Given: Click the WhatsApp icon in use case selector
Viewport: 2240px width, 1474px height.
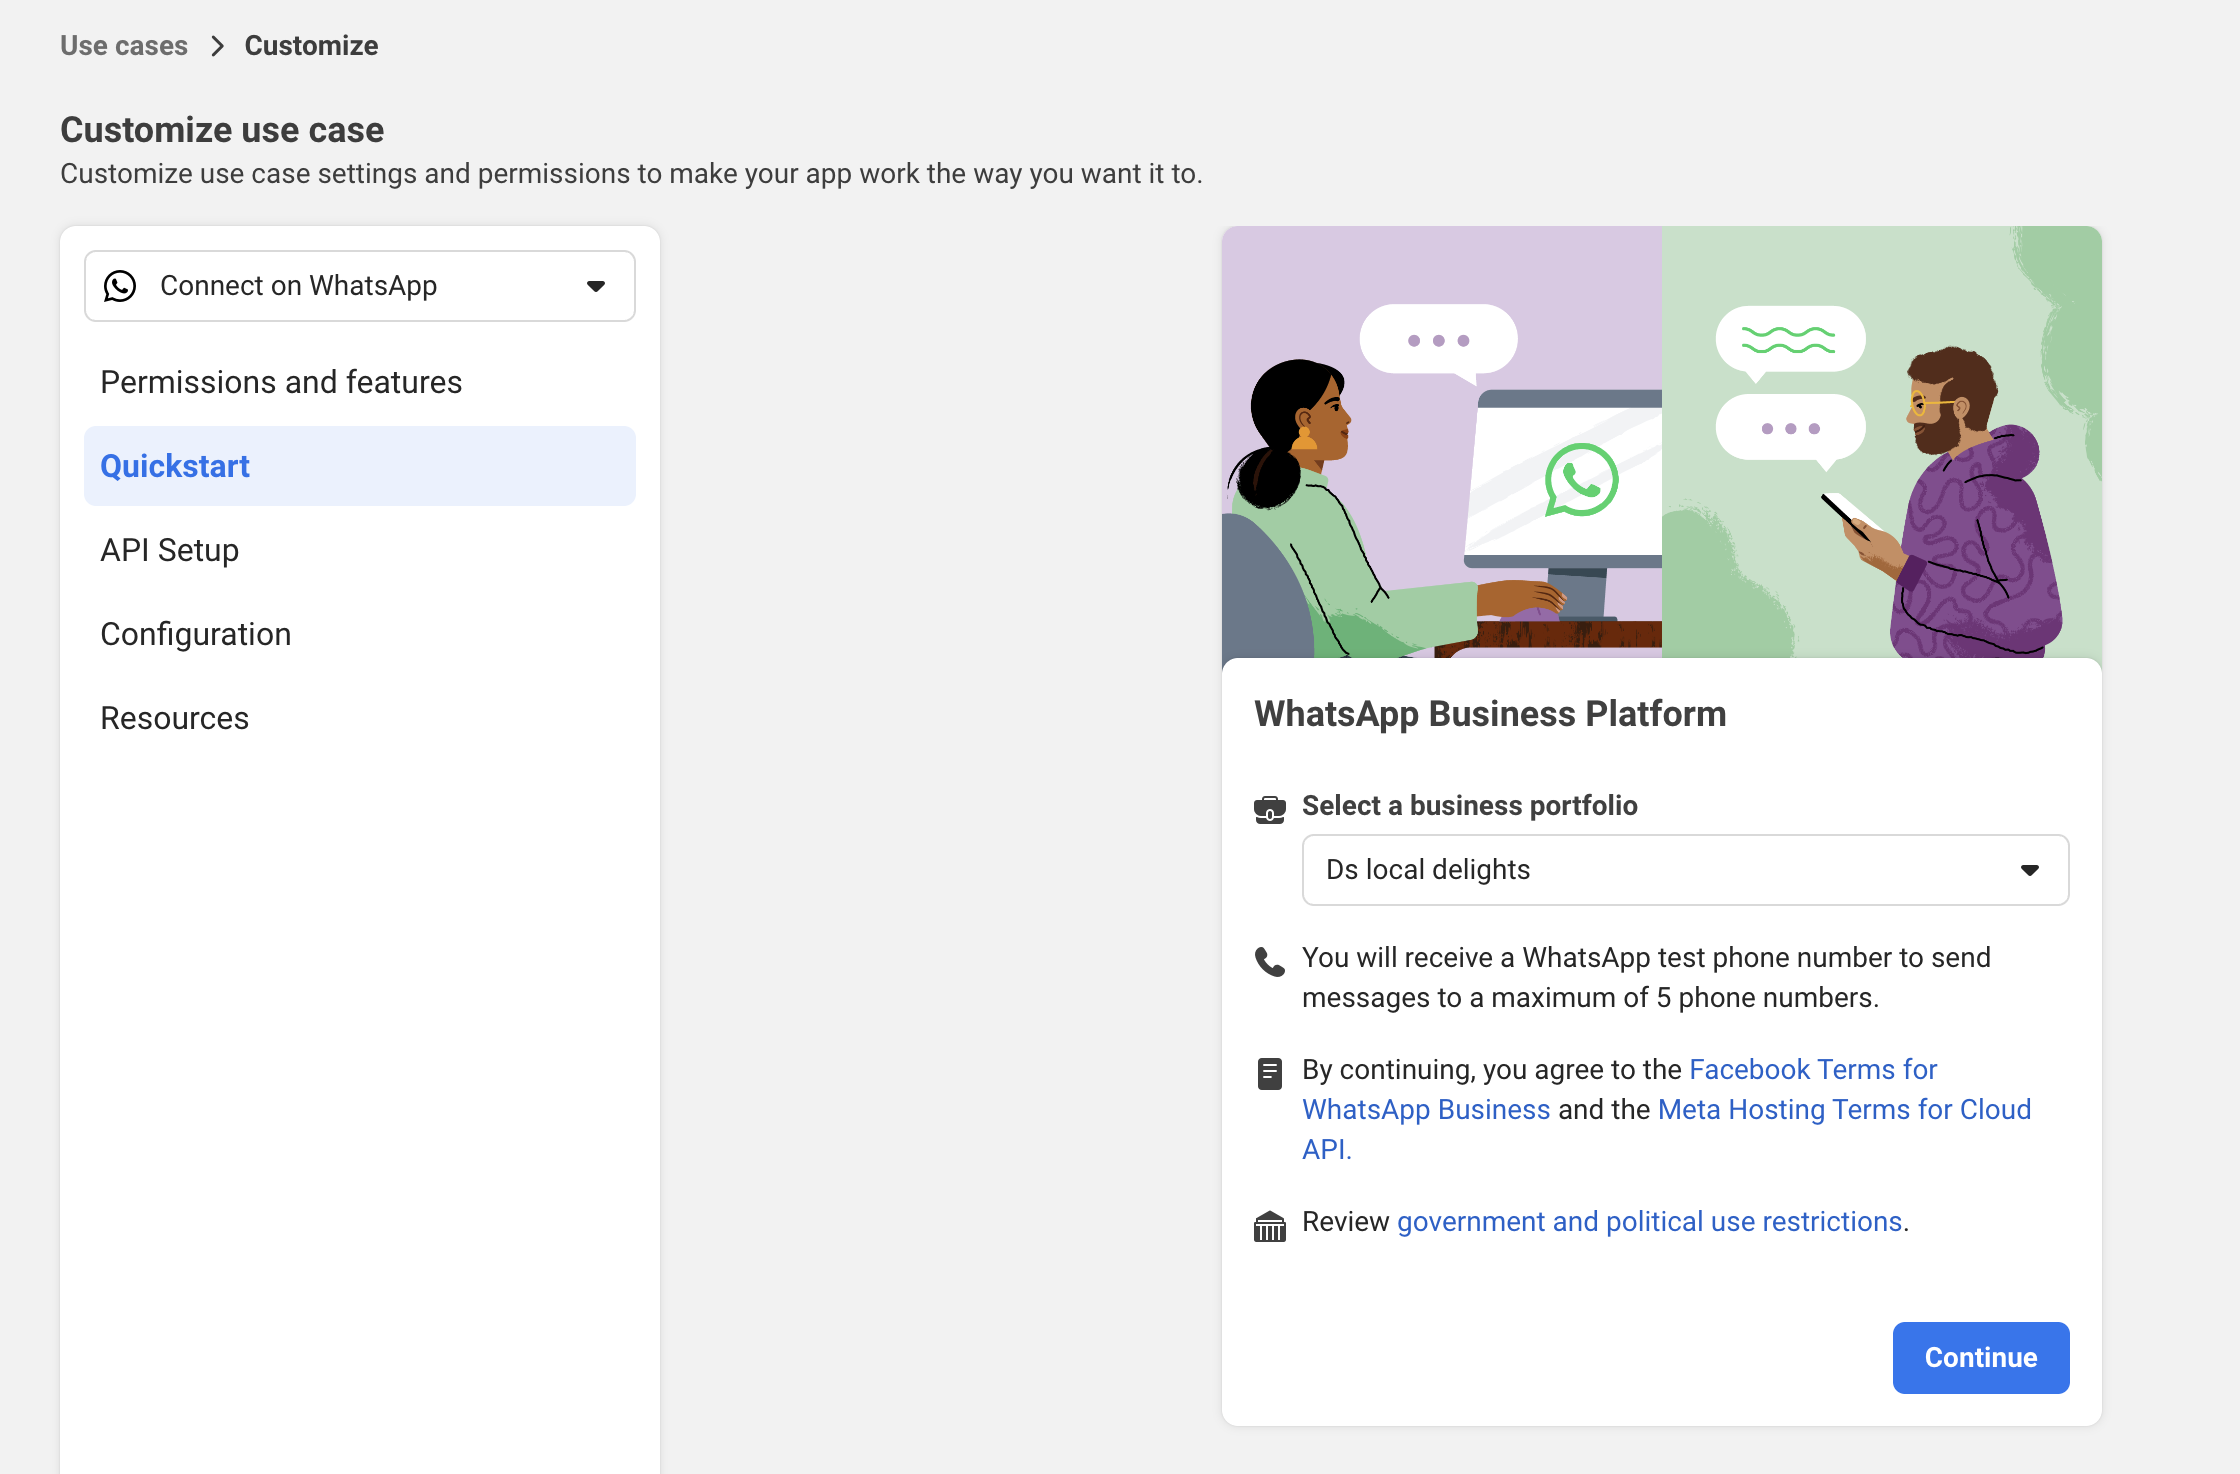Looking at the screenshot, I should 120,286.
